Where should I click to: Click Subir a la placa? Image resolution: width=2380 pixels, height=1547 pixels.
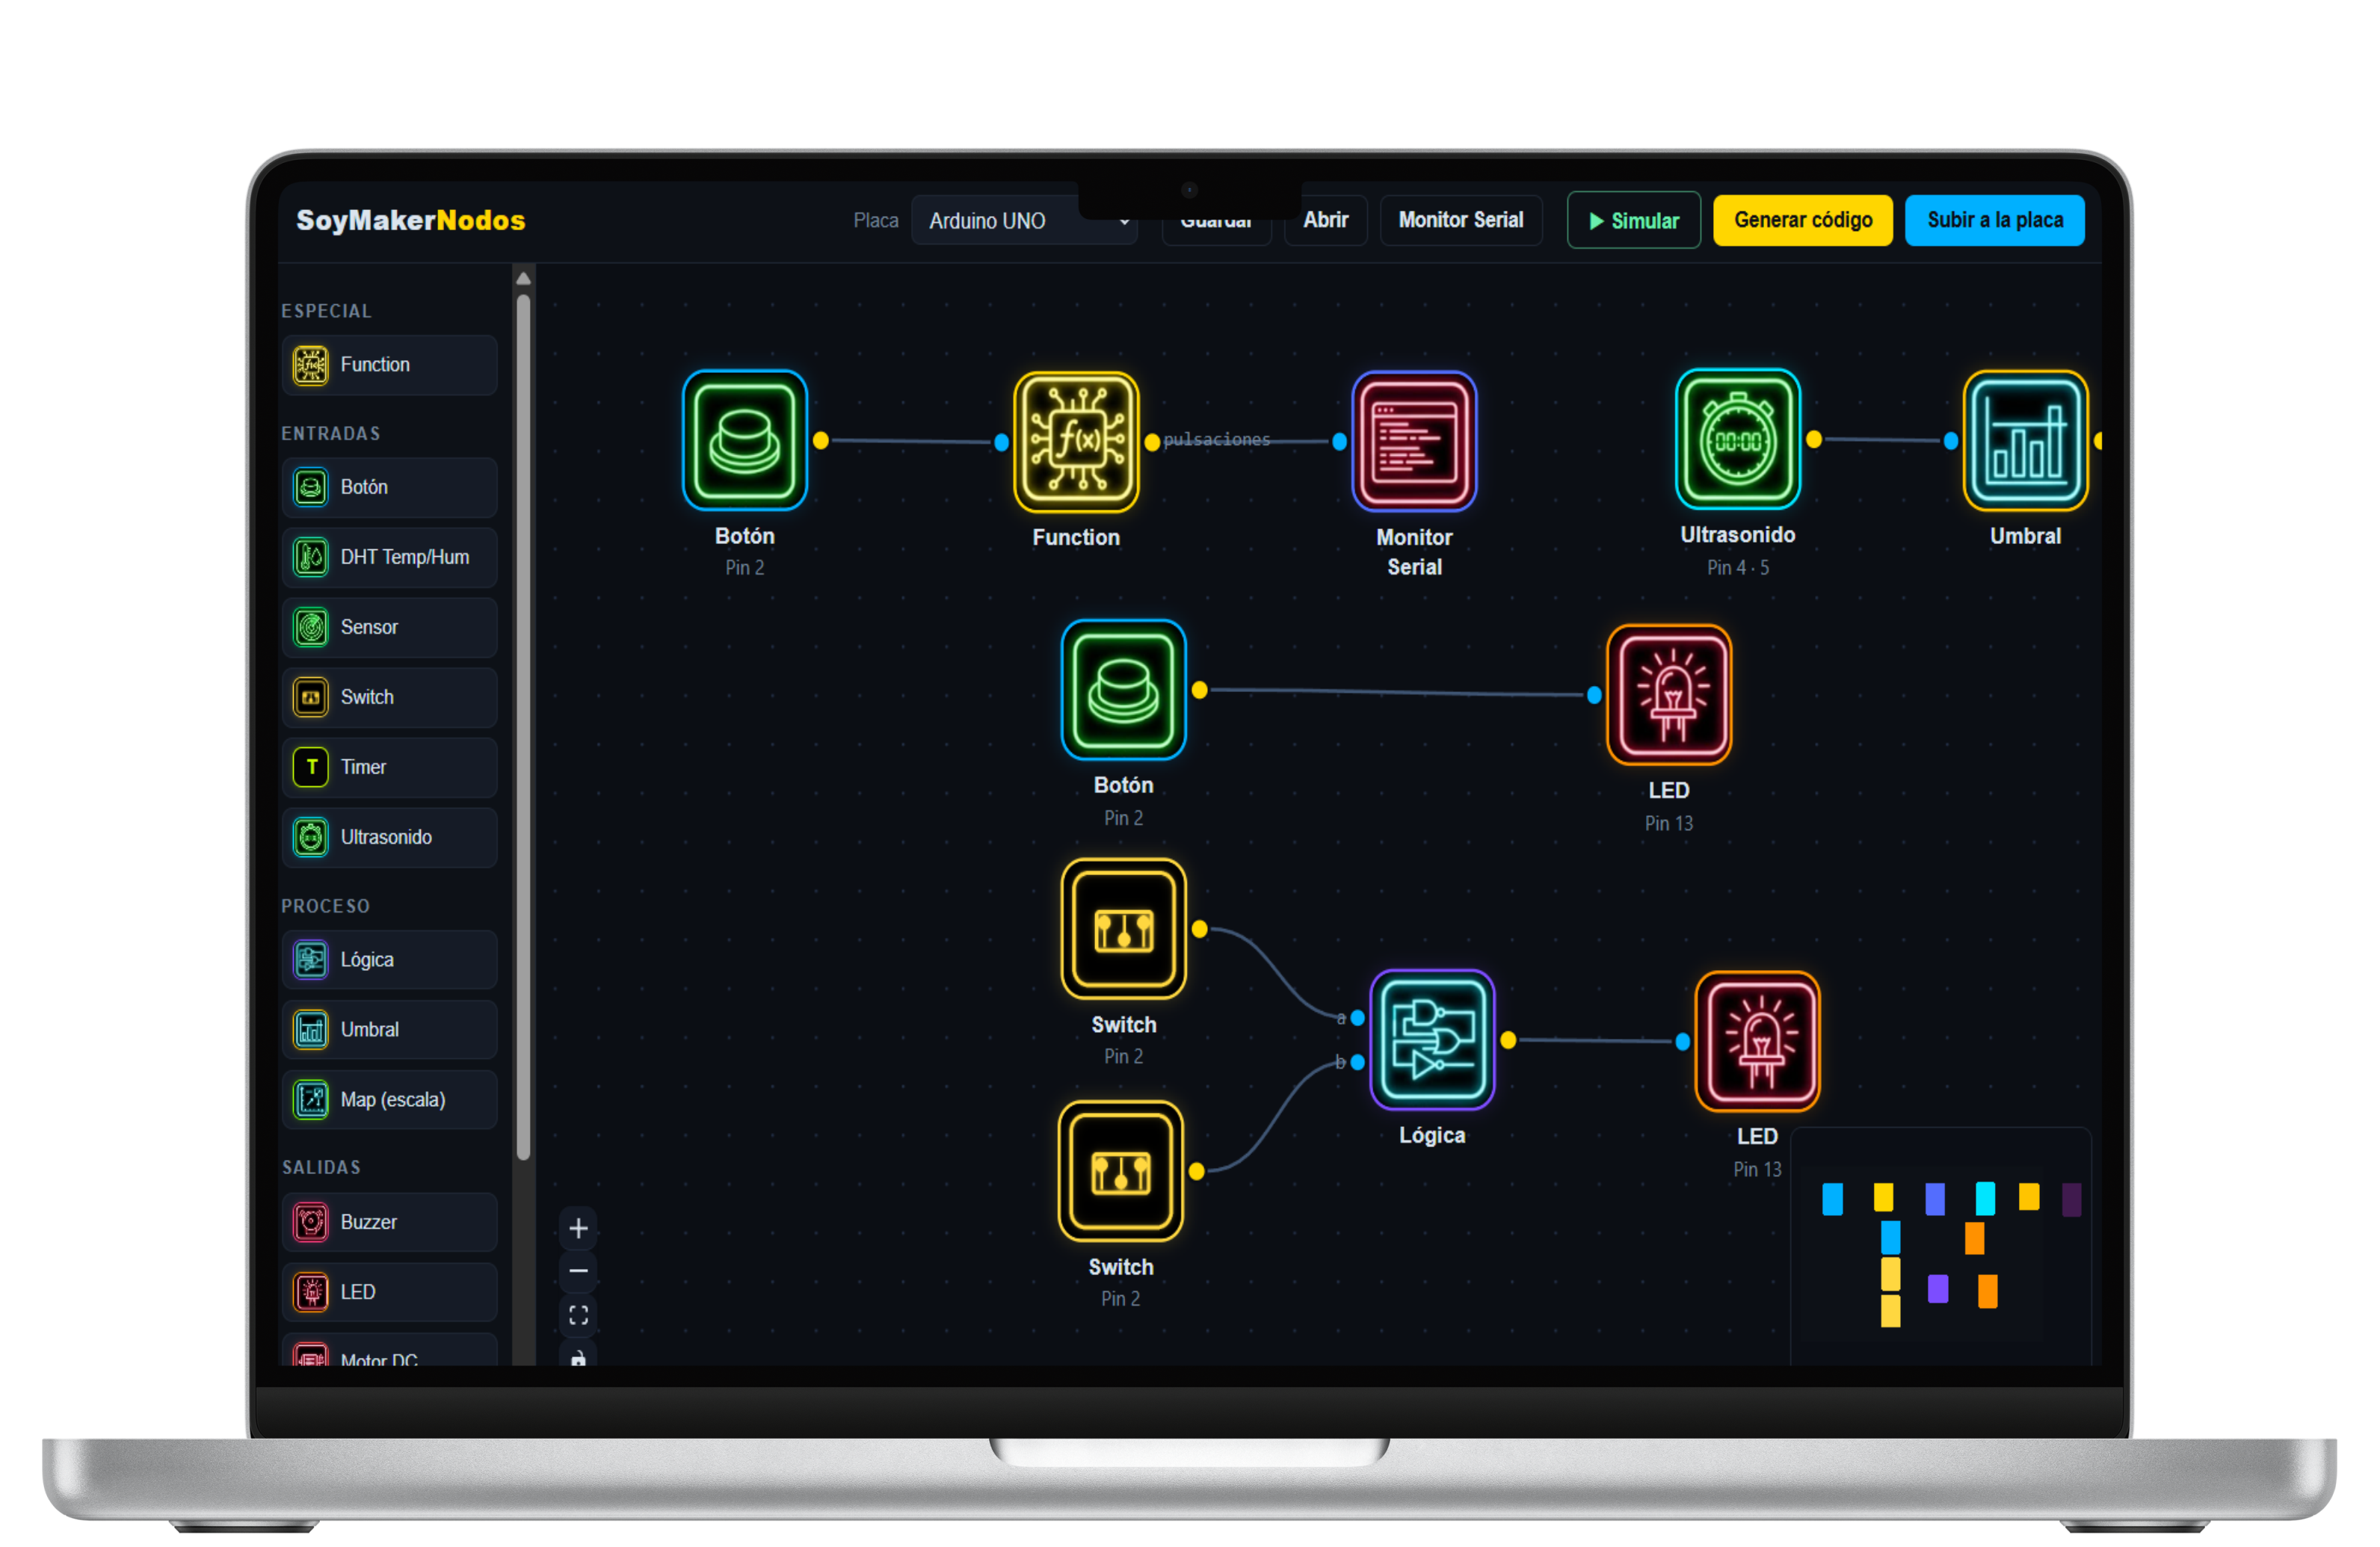[x=1994, y=220]
